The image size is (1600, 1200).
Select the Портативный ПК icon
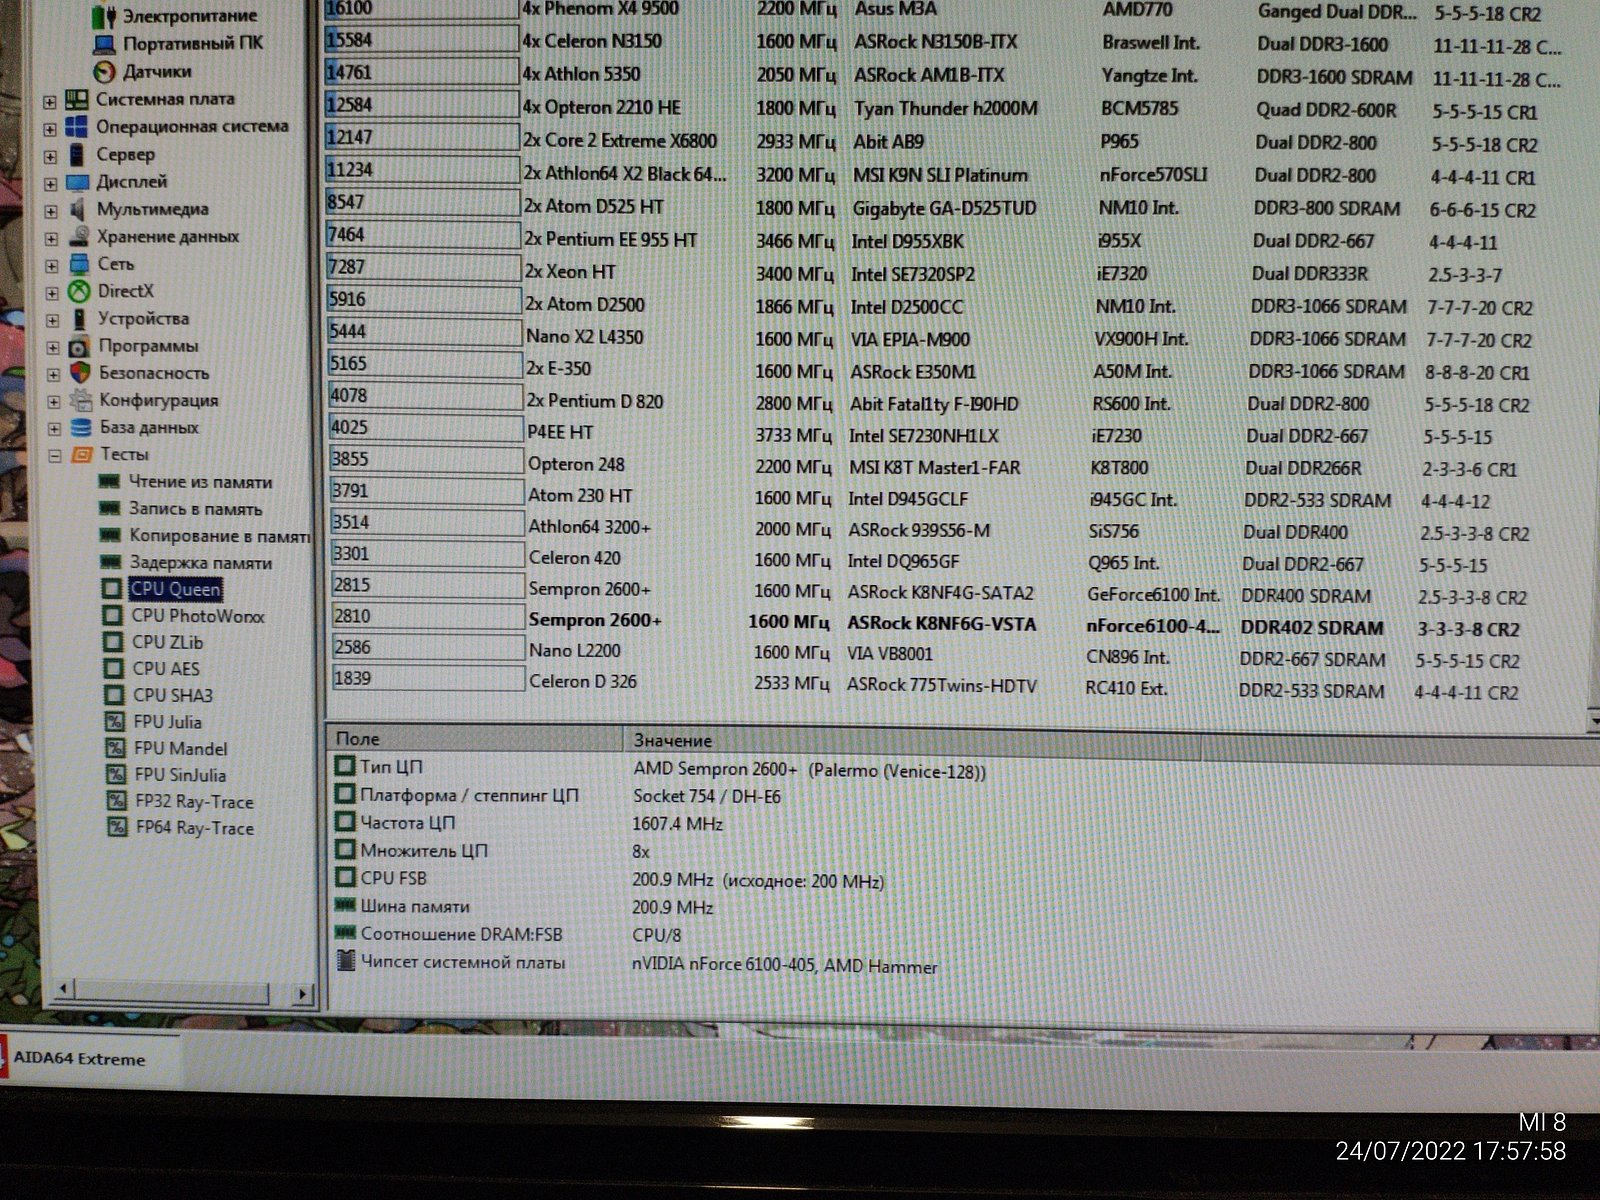click(105, 44)
